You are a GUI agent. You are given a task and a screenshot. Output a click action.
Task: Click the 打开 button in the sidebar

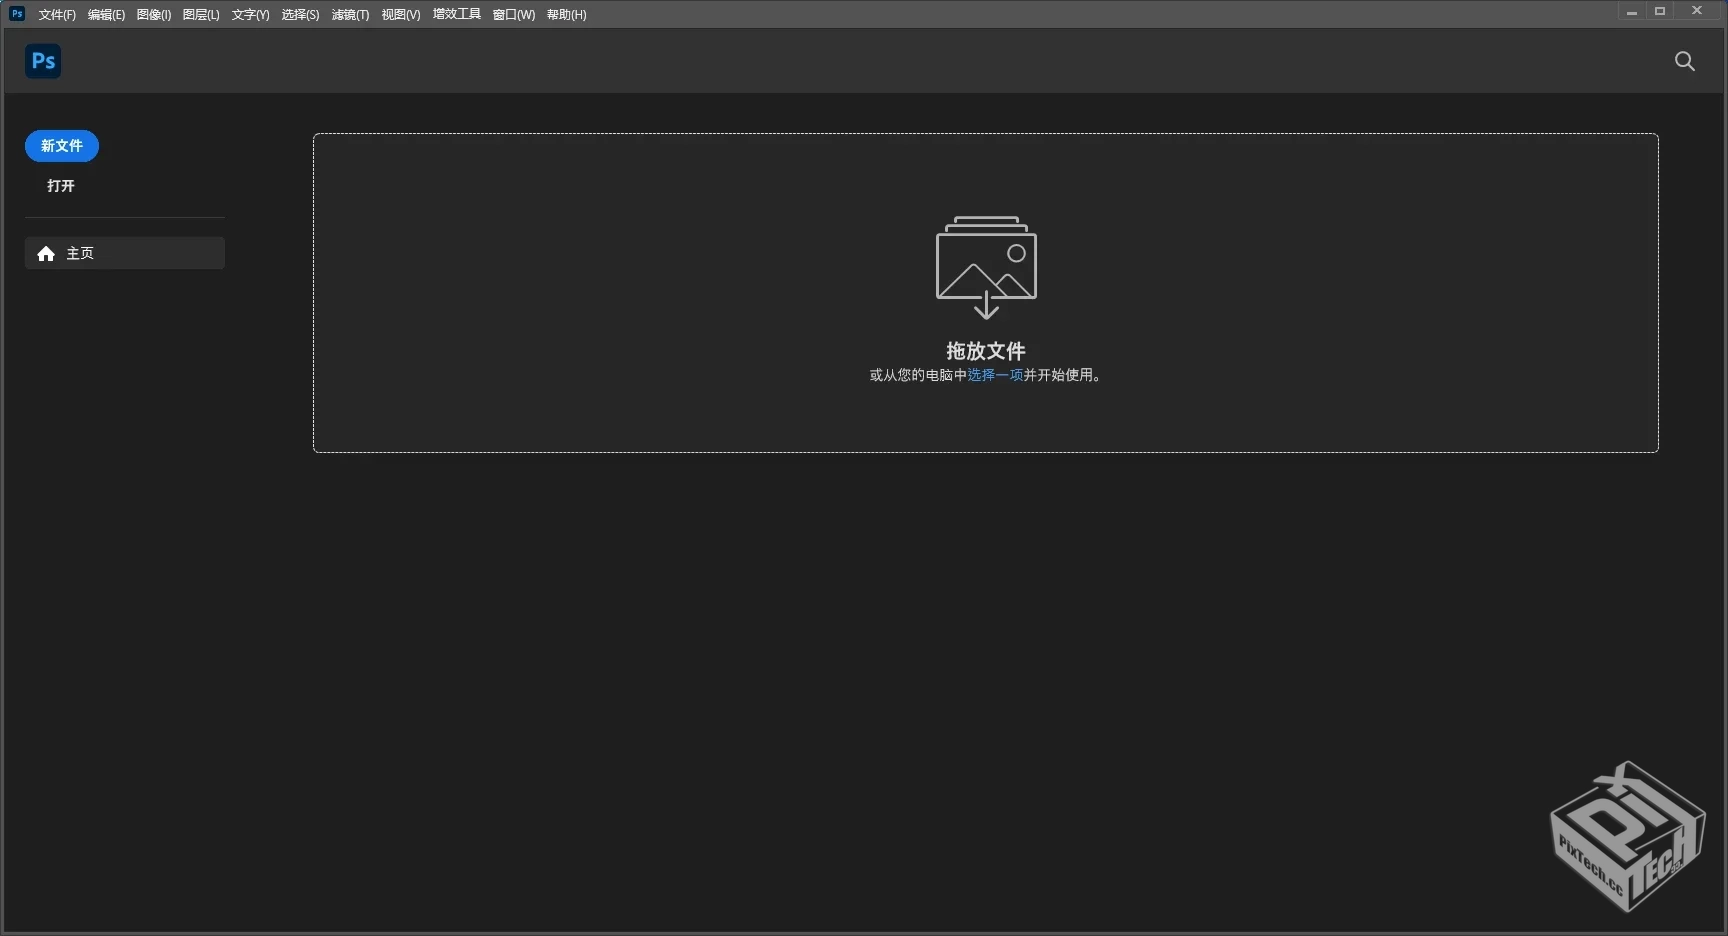pos(61,186)
